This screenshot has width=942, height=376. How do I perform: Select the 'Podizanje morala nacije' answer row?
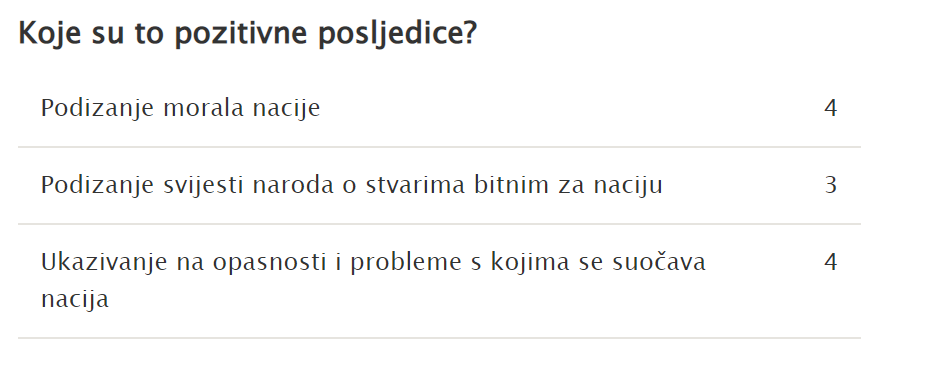[439, 108]
